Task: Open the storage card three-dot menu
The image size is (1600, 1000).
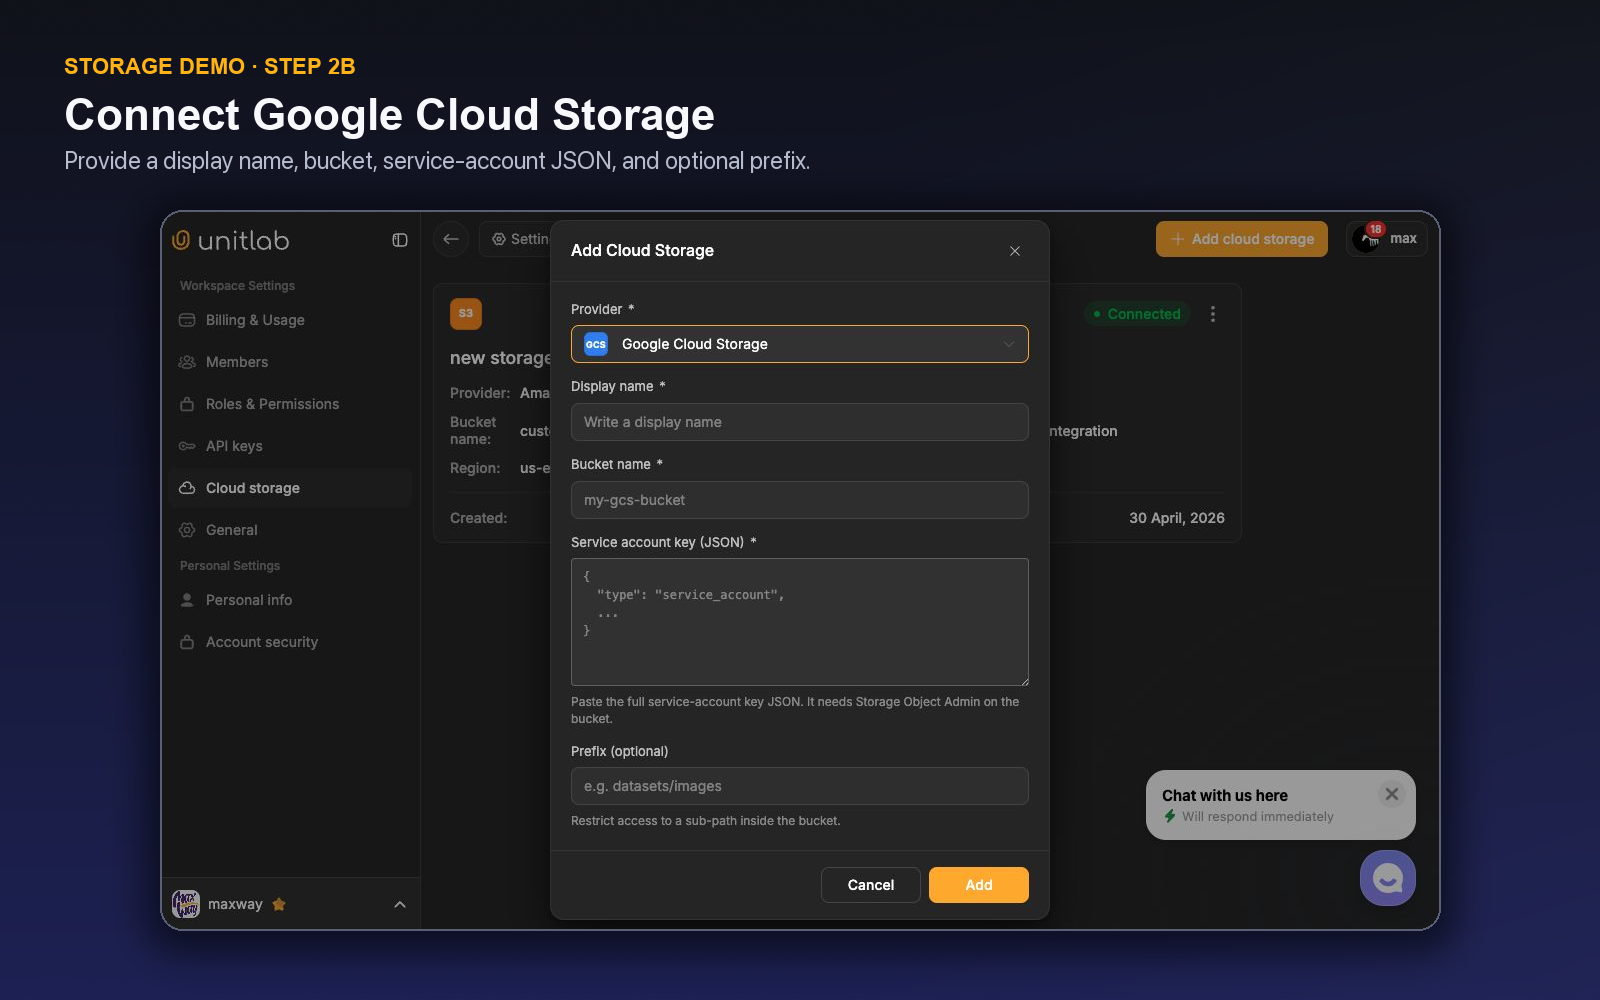Action: point(1213,314)
